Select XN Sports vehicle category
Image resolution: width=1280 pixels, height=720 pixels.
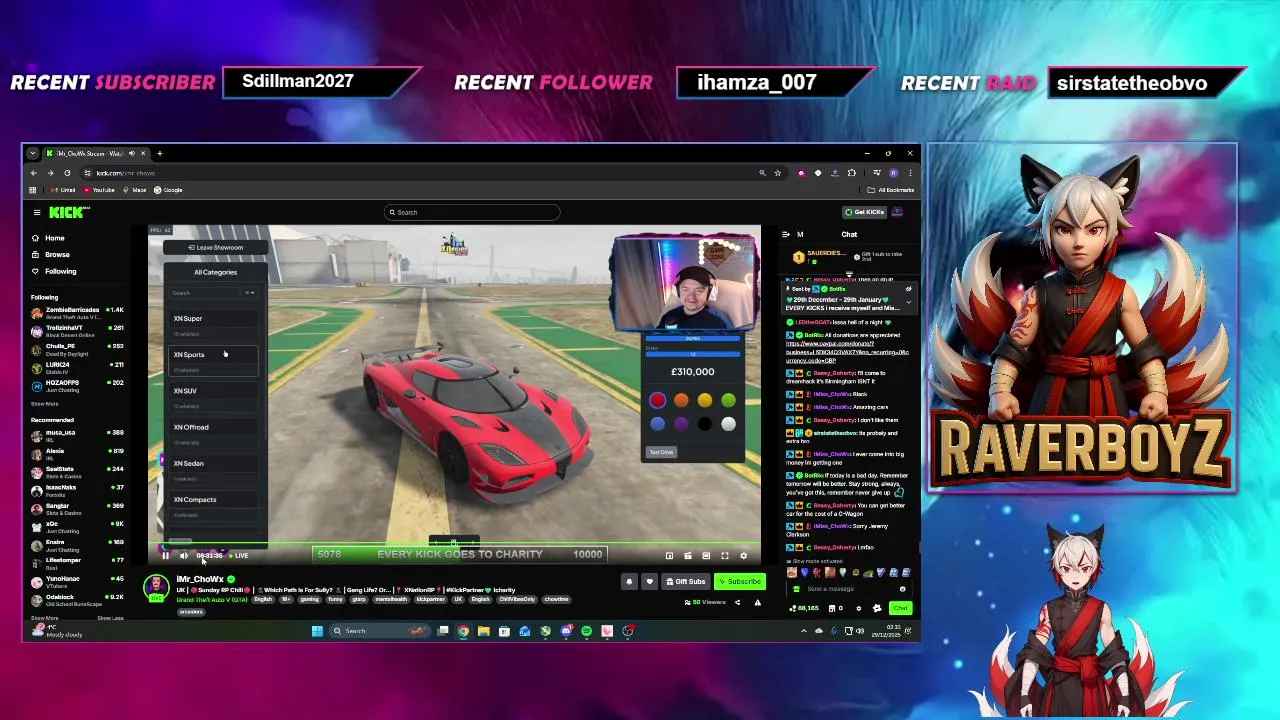pos(214,360)
